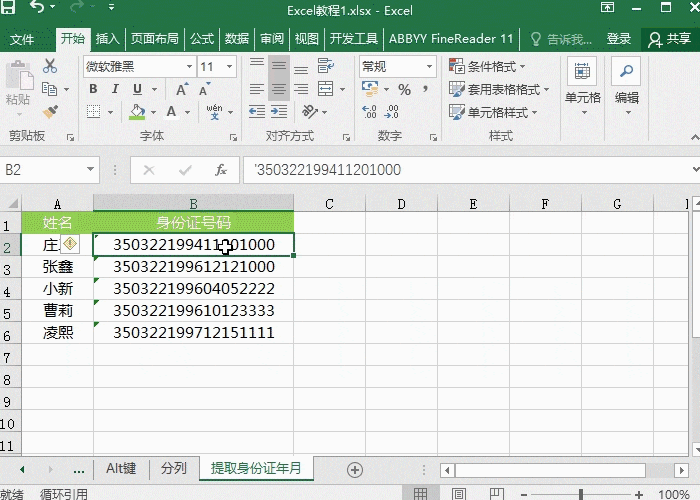700x500 pixels.
Task: Open the Name Box dropdown arrow
Action: click(90, 170)
